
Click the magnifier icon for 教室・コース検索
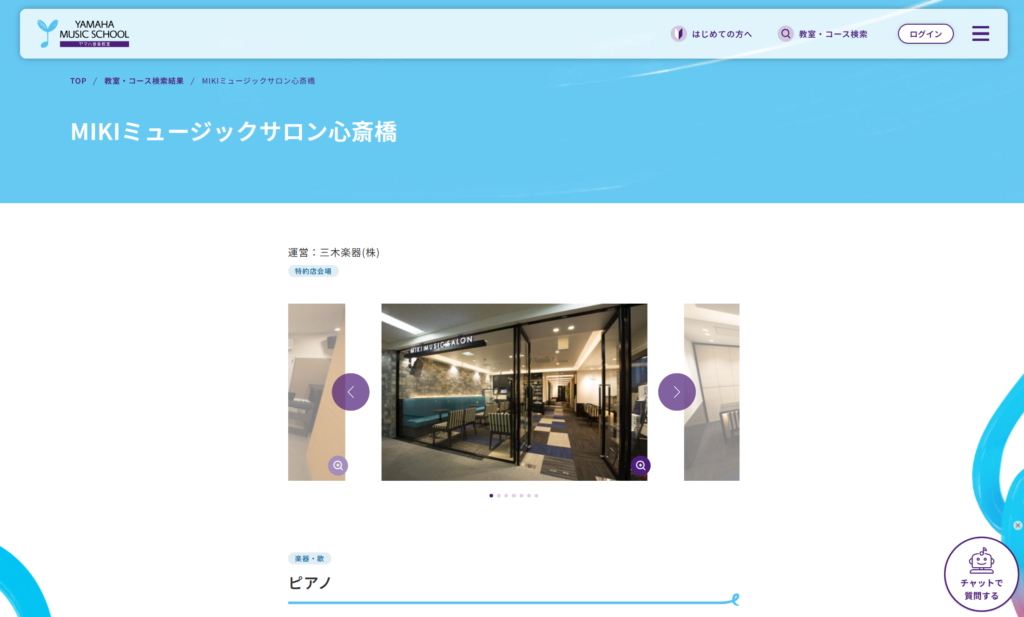786,34
